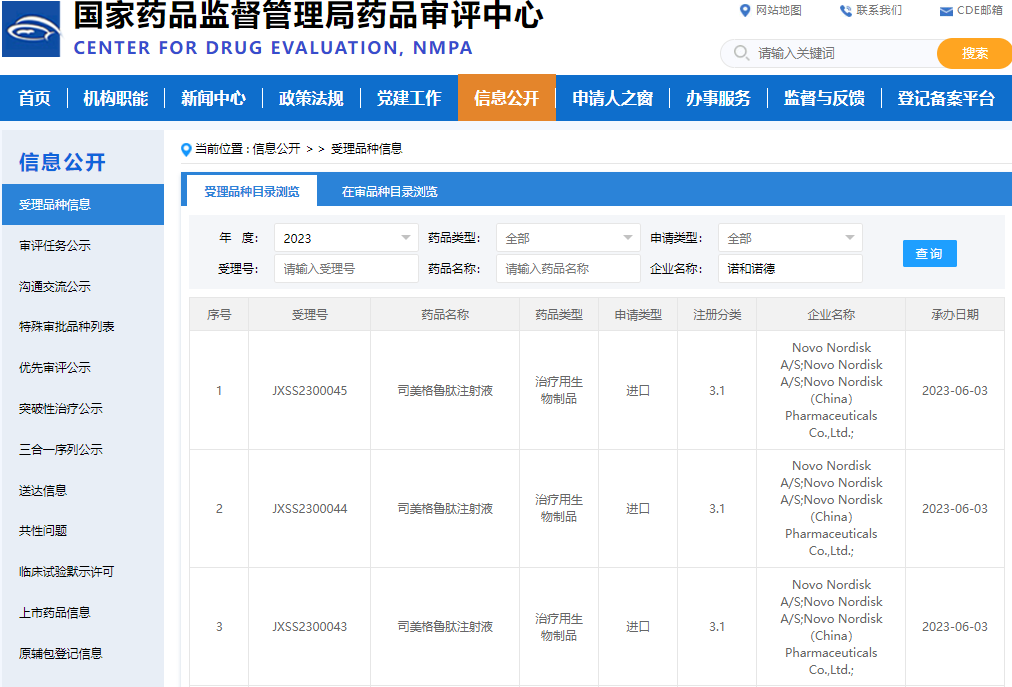Open the 党建工作 menu item
This screenshot has height=687, width=1012.
pyautogui.click(x=409, y=98)
